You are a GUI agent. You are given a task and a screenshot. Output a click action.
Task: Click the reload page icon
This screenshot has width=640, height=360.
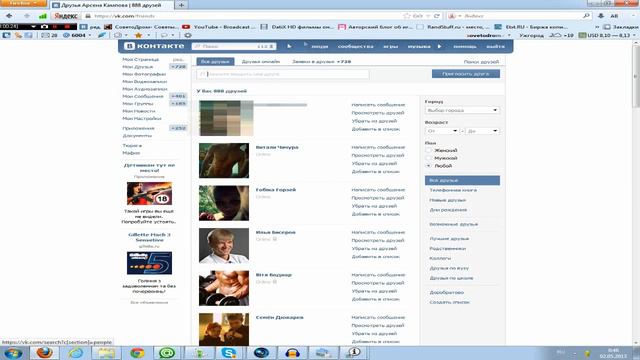437,16
